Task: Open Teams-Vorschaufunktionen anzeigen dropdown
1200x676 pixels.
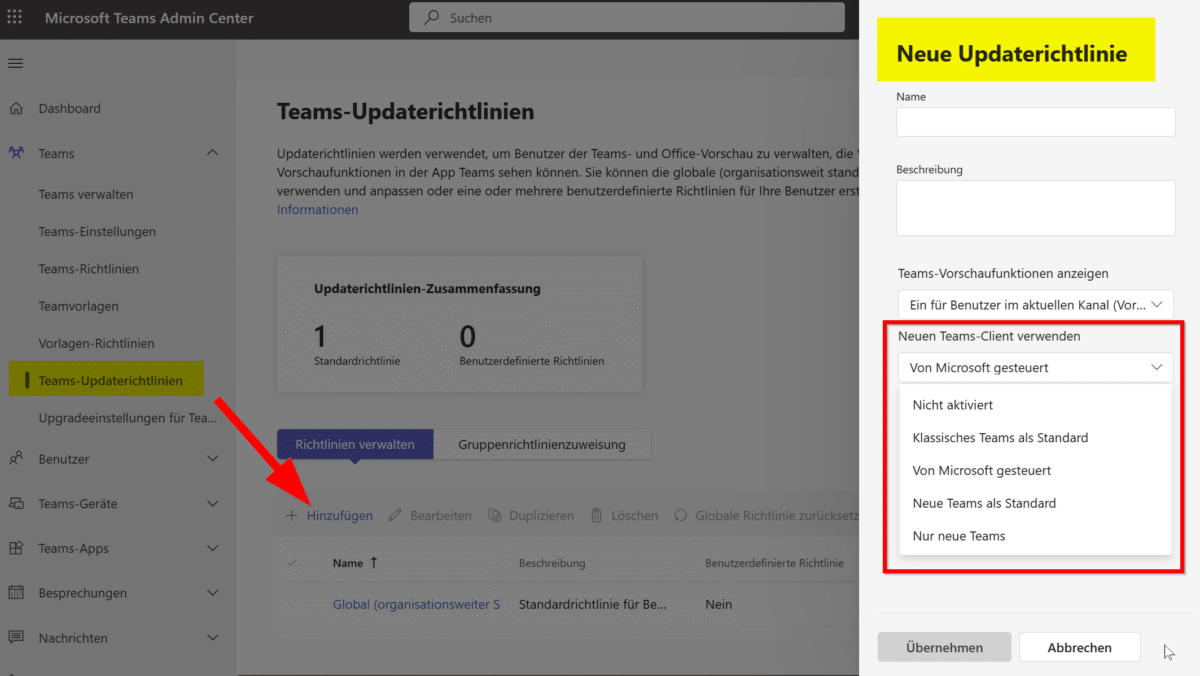Action: tap(1035, 305)
